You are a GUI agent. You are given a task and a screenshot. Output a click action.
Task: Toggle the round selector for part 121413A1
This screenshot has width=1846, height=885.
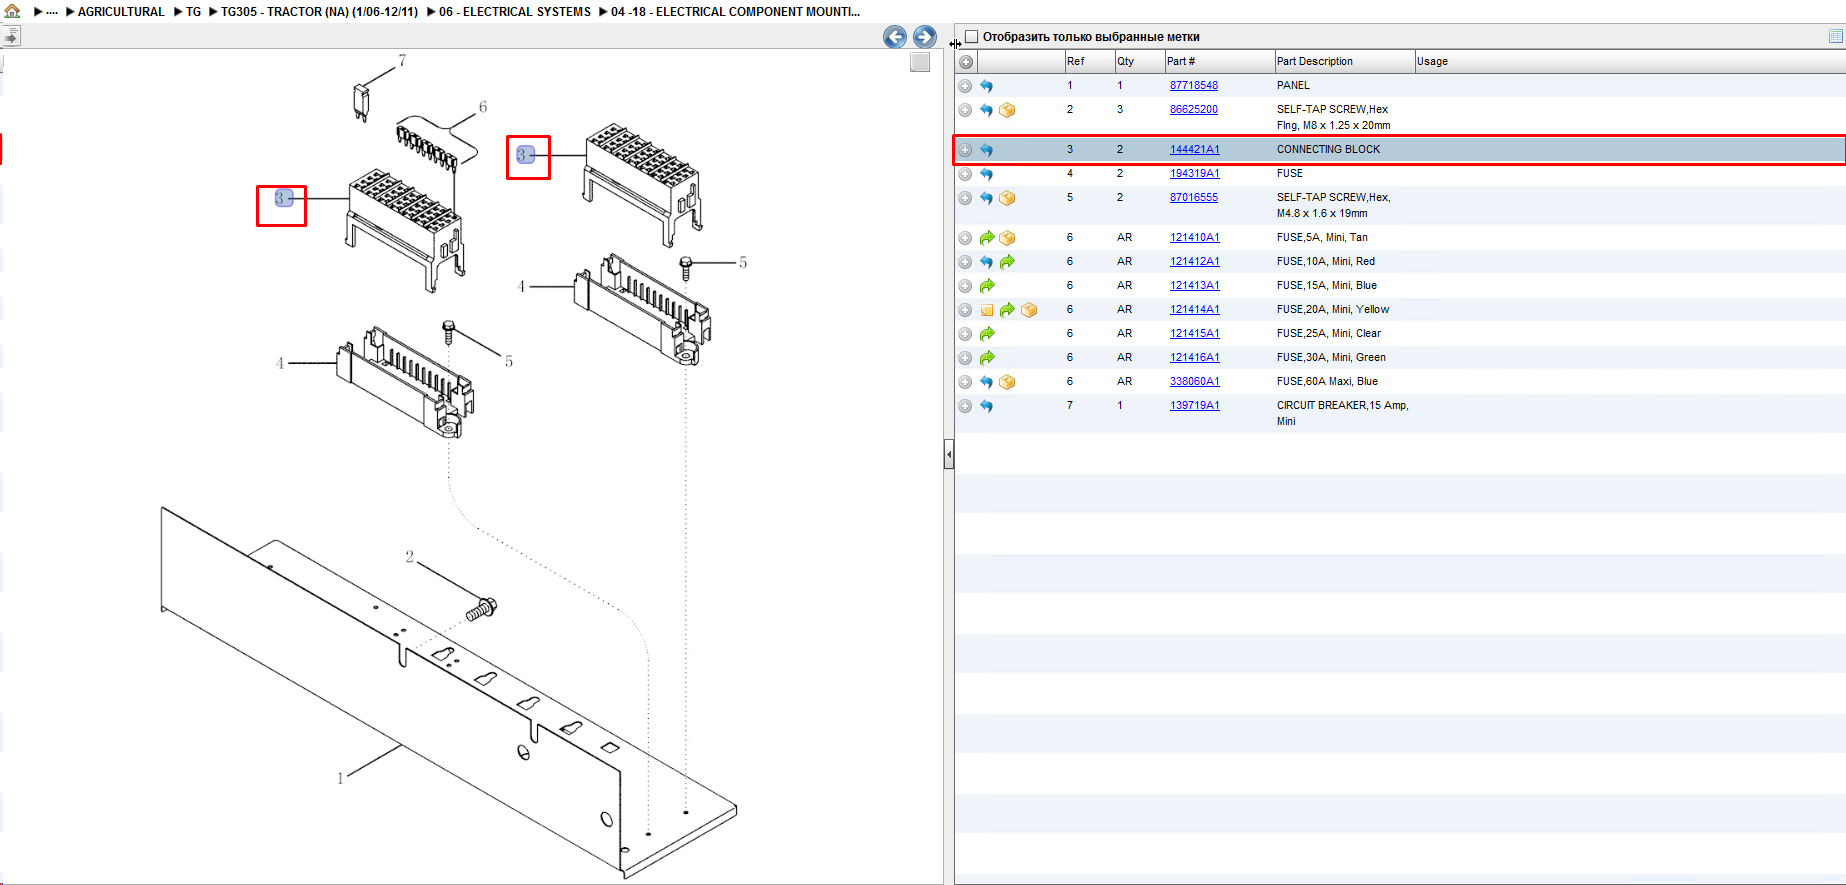click(965, 286)
